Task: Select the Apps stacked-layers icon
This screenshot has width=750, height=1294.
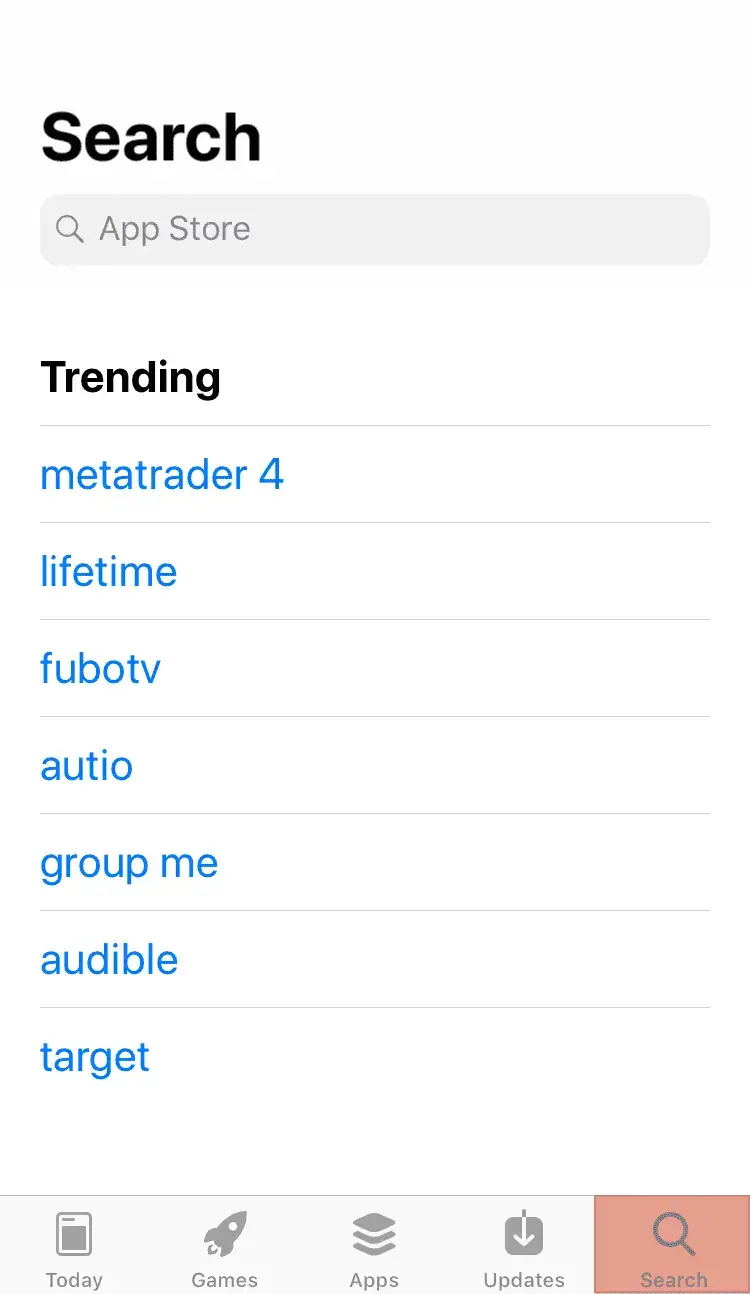Action: (x=374, y=1234)
